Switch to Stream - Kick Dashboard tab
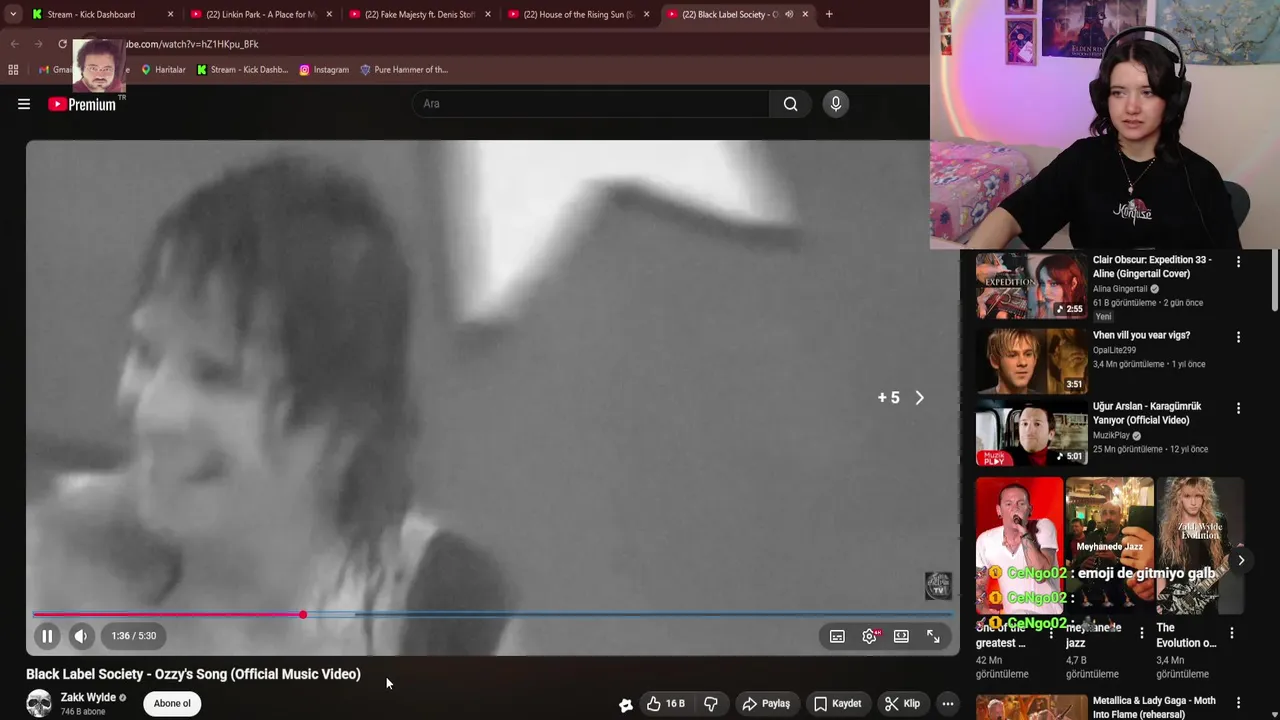Screen dimensions: 1280x720 91,14
